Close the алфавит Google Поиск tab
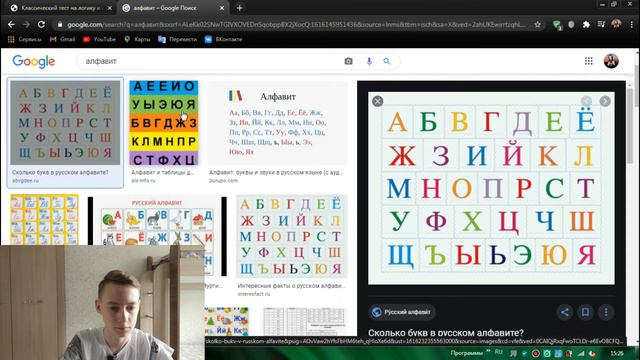This screenshot has height=360, width=640. pyautogui.click(x=222, y=8)
